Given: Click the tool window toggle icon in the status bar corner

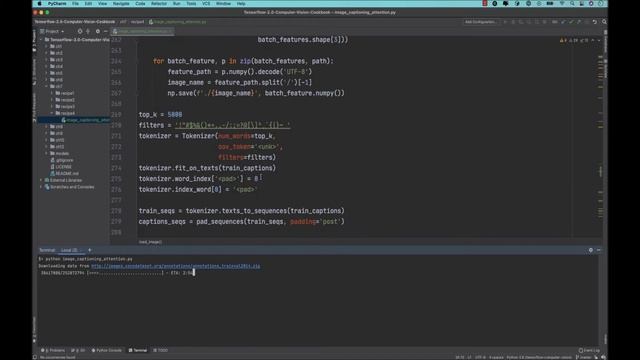Looking at the screenshot, I should tap(35, 357).
